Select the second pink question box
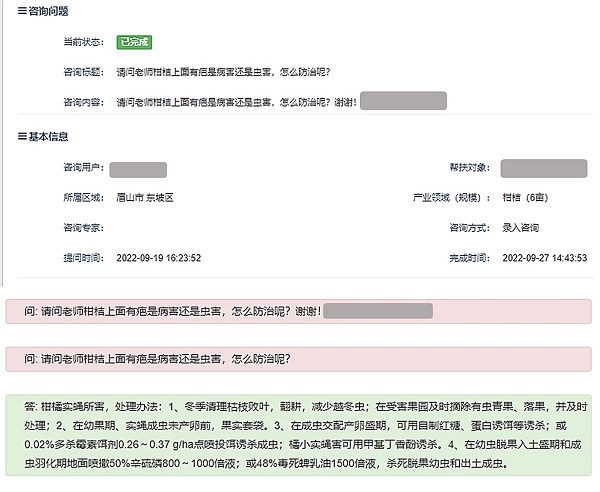The width and height of the screenshot is (600, 492). point(300,359)
